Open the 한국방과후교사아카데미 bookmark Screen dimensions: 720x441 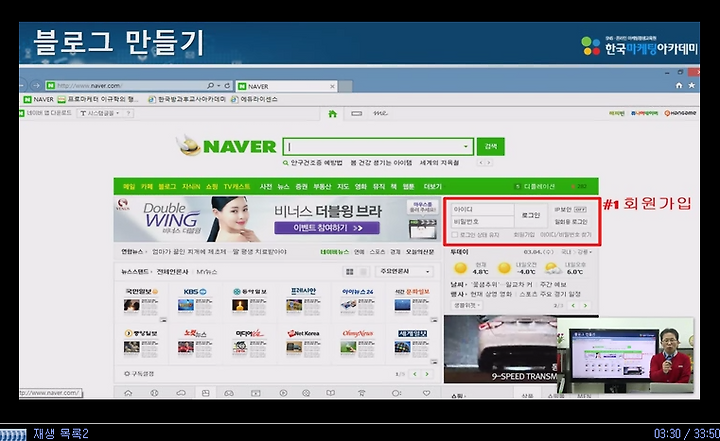click(x=187, y=99)
